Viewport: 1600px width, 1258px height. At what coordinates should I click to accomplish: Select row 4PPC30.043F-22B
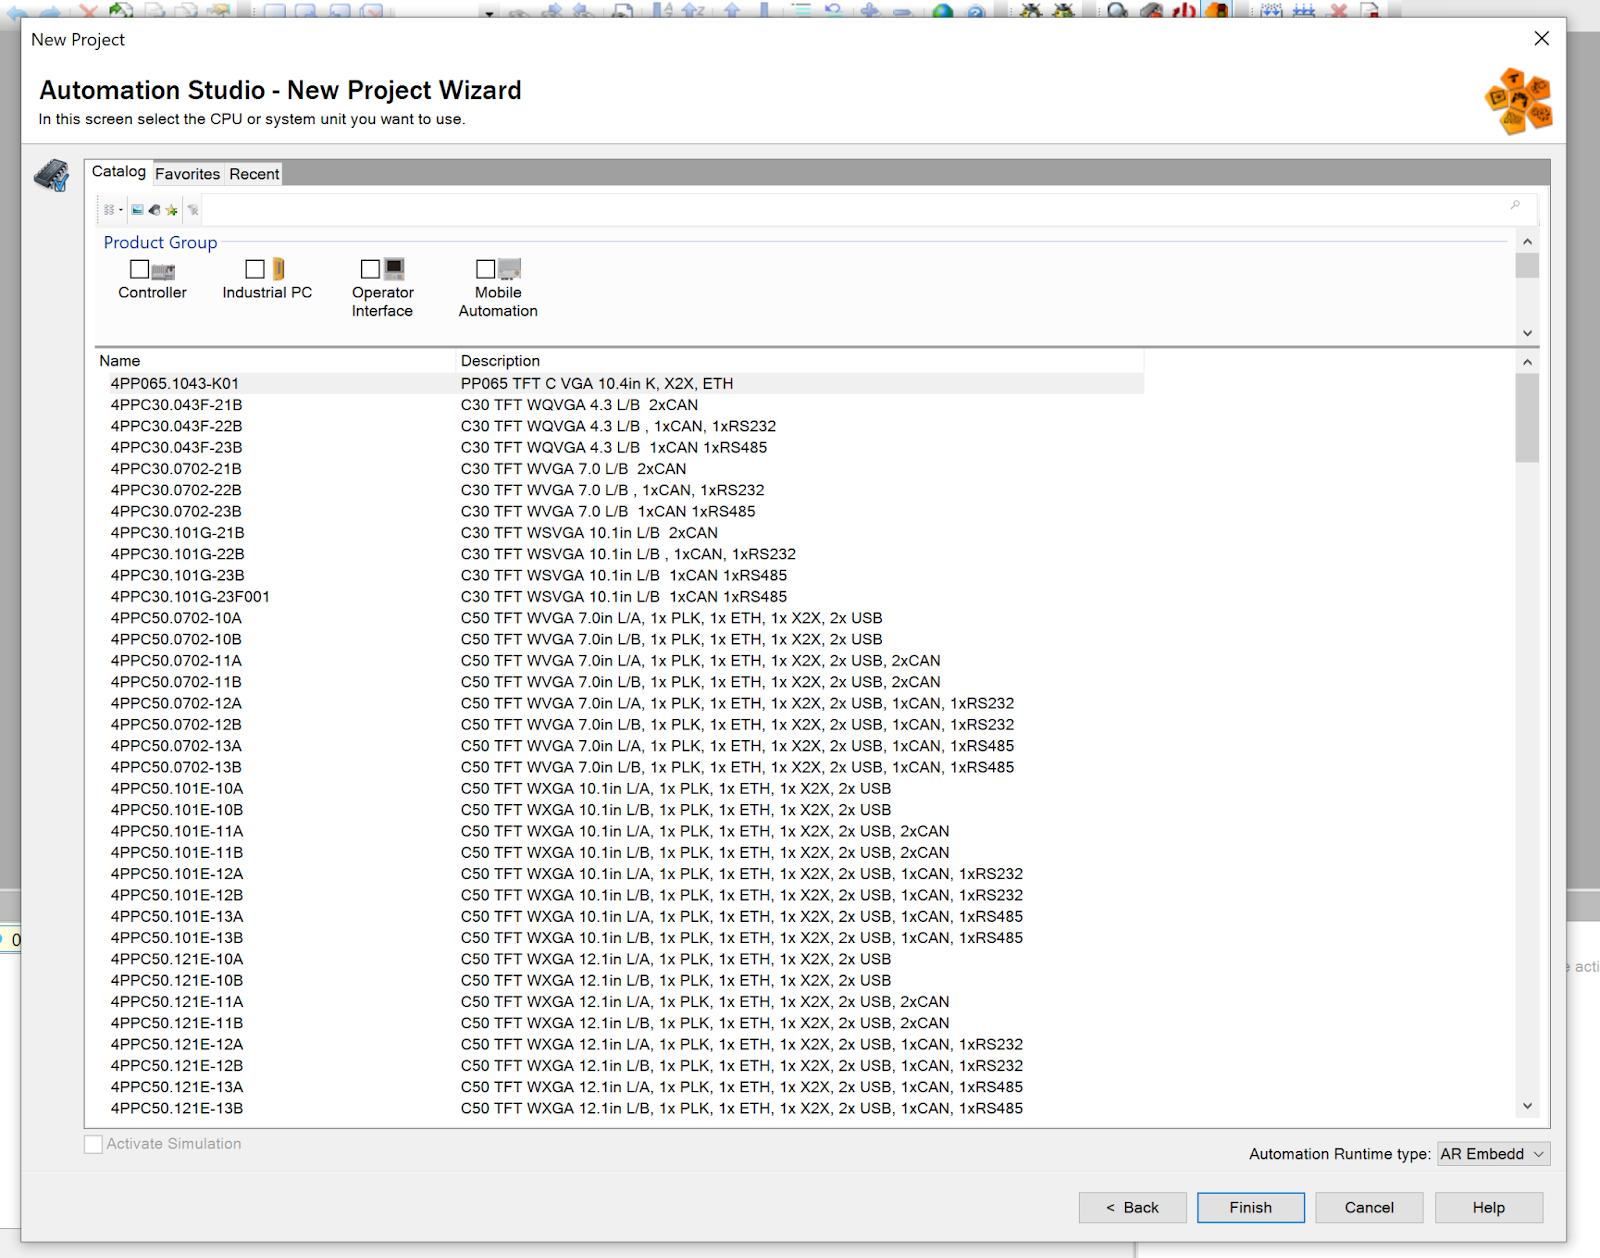coord(620,426)
